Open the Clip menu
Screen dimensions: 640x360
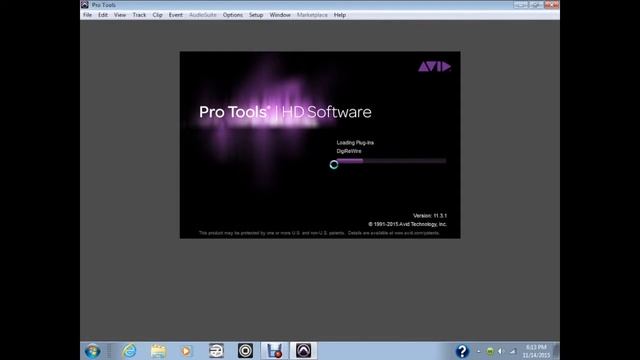coord(158,15)
